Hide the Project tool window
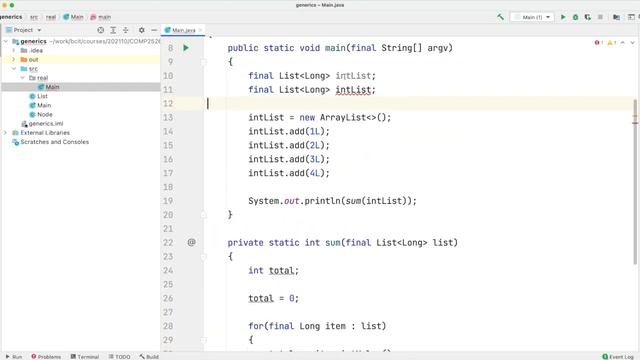The height and width of the screenshot is (360, 640). (x=154, y=30)
